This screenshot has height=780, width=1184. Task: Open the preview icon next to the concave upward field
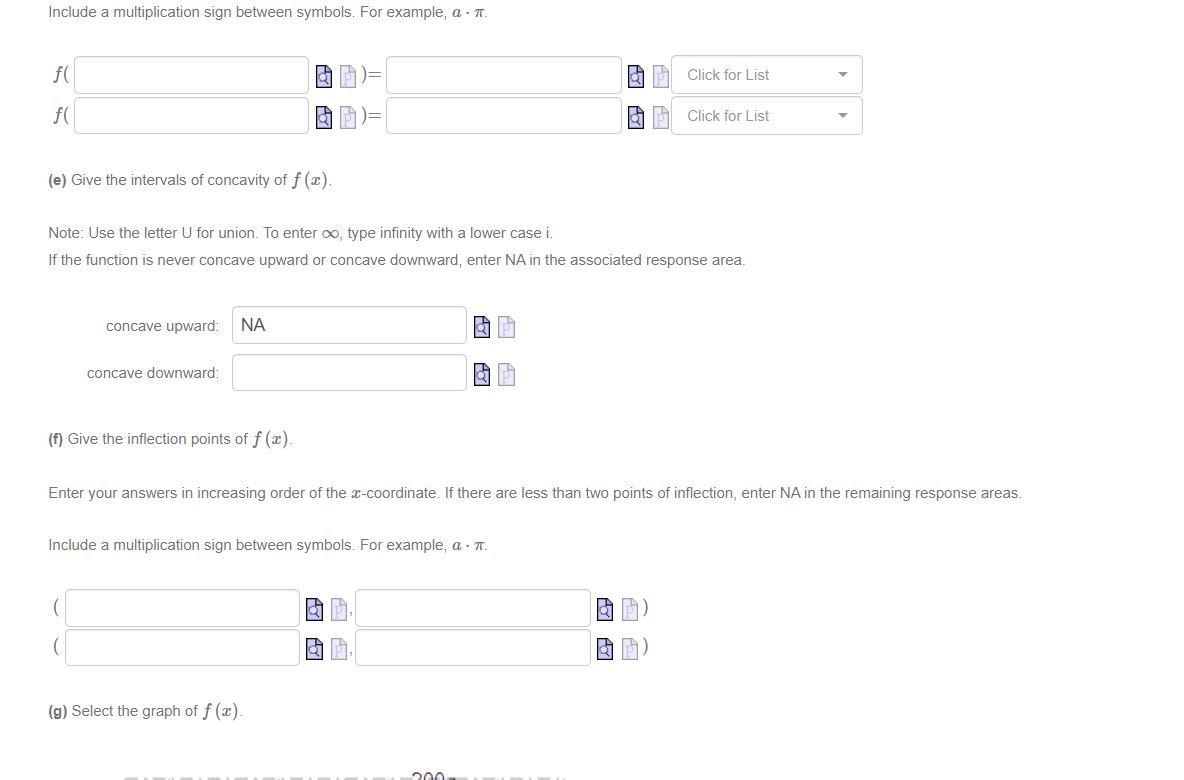[x=481, y=326]
